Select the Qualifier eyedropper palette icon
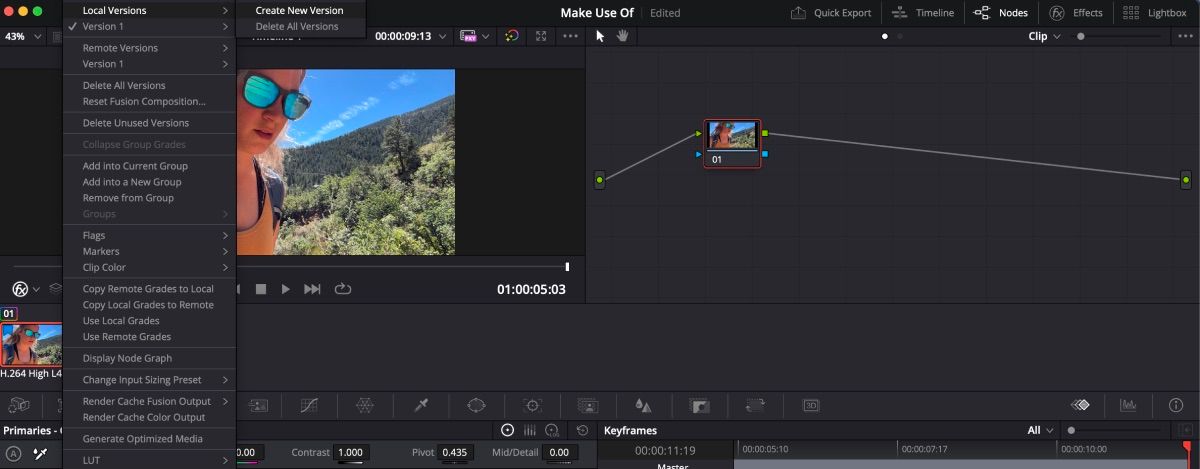 point(421,405)
